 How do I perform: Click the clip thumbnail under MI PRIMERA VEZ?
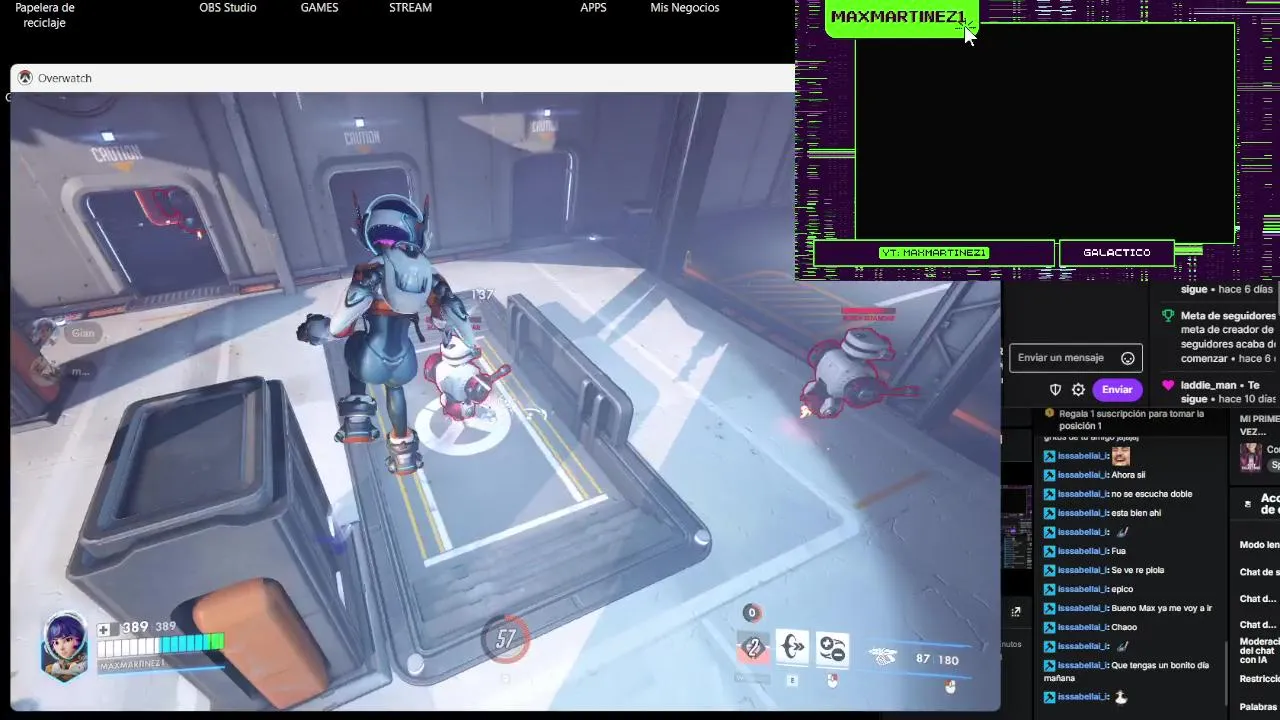(x=1251, y=457)
